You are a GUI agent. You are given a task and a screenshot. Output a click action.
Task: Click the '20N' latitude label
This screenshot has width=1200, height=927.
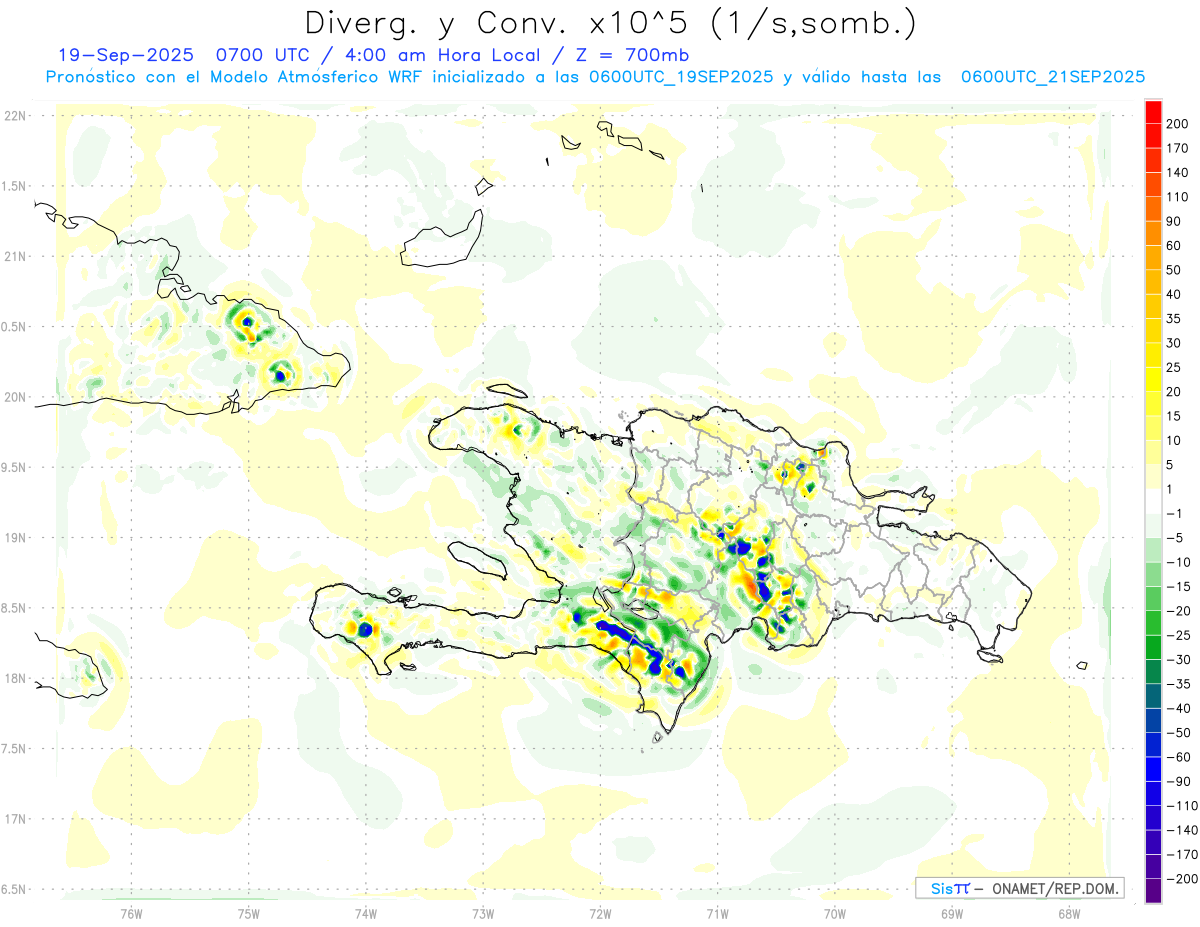click(15, 397)
